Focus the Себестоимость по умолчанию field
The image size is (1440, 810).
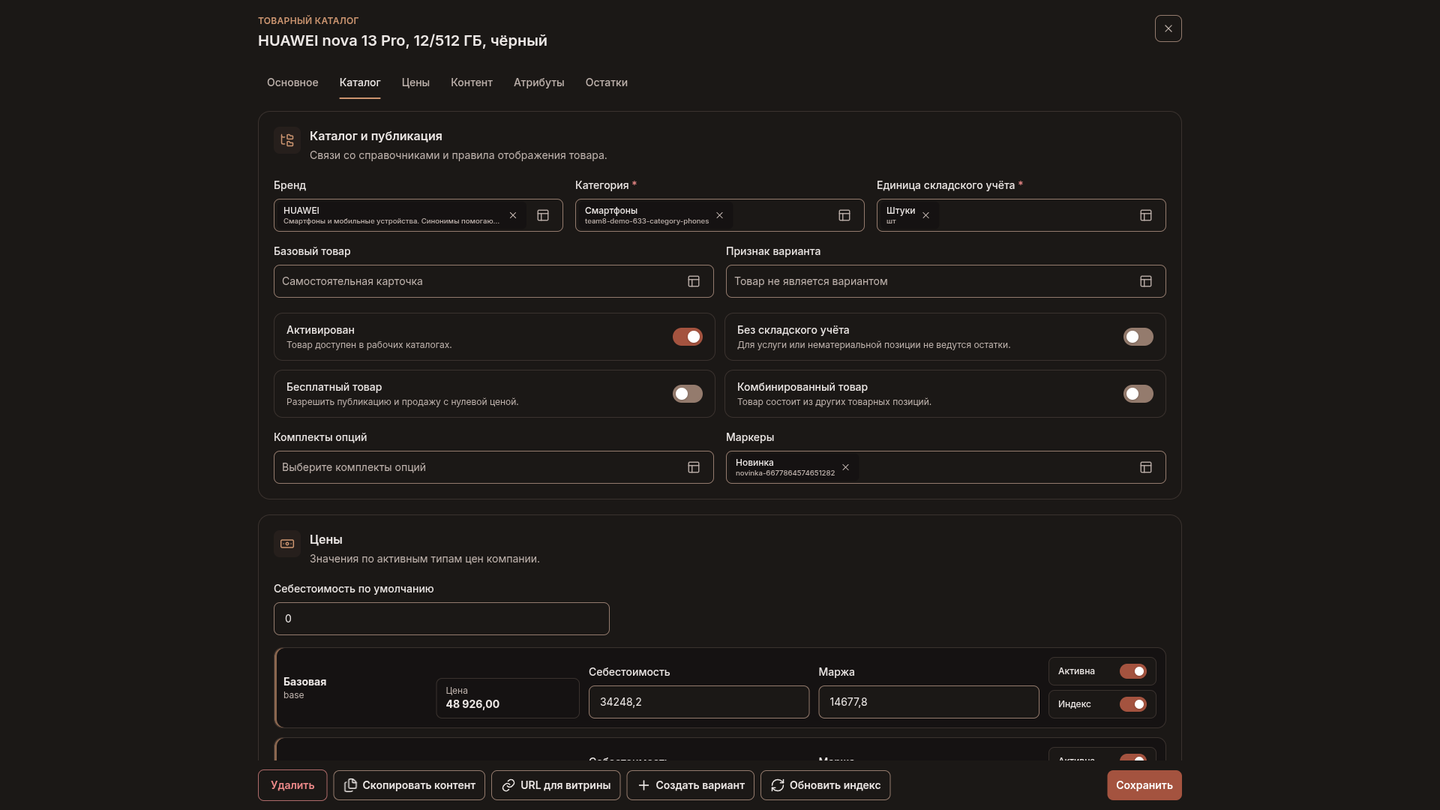(441, 618)
